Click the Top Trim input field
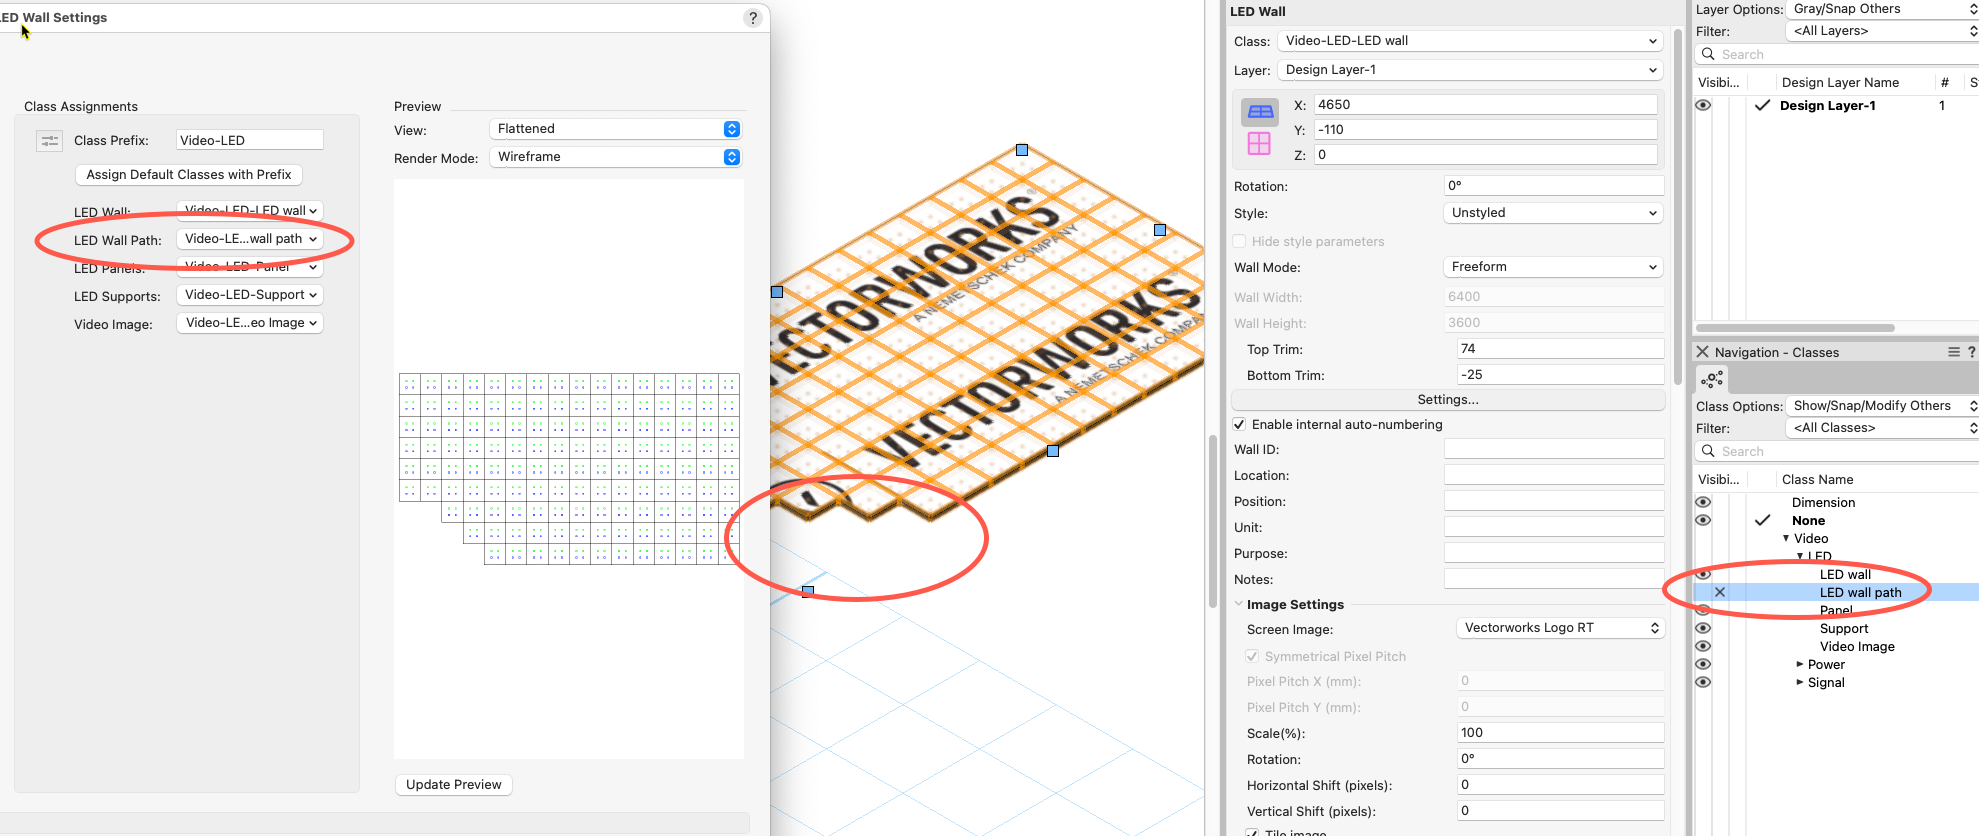 point(1559,349)
